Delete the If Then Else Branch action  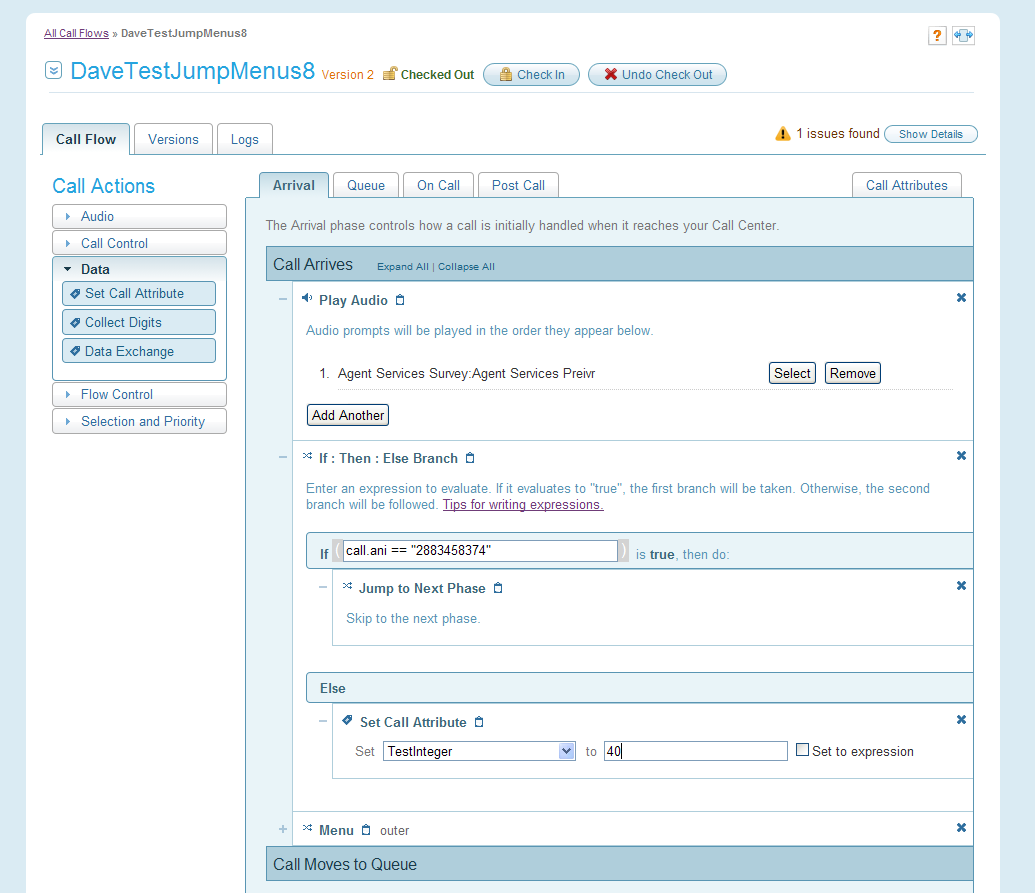(961, 456)
